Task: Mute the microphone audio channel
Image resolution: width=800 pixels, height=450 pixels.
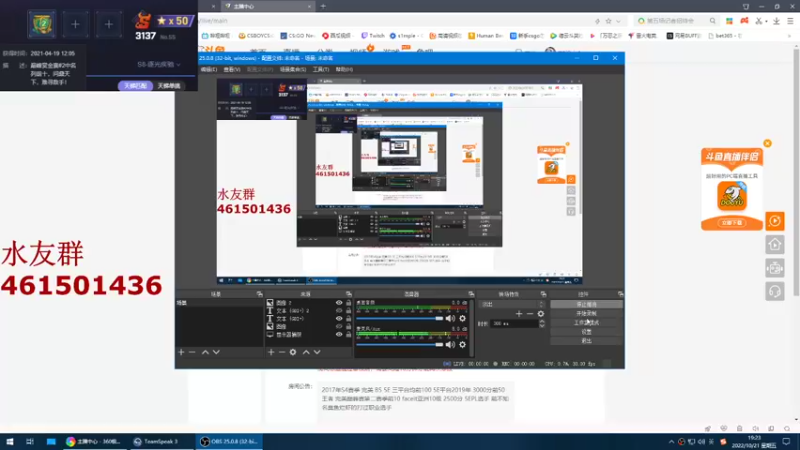Action: tap(450, 345)
